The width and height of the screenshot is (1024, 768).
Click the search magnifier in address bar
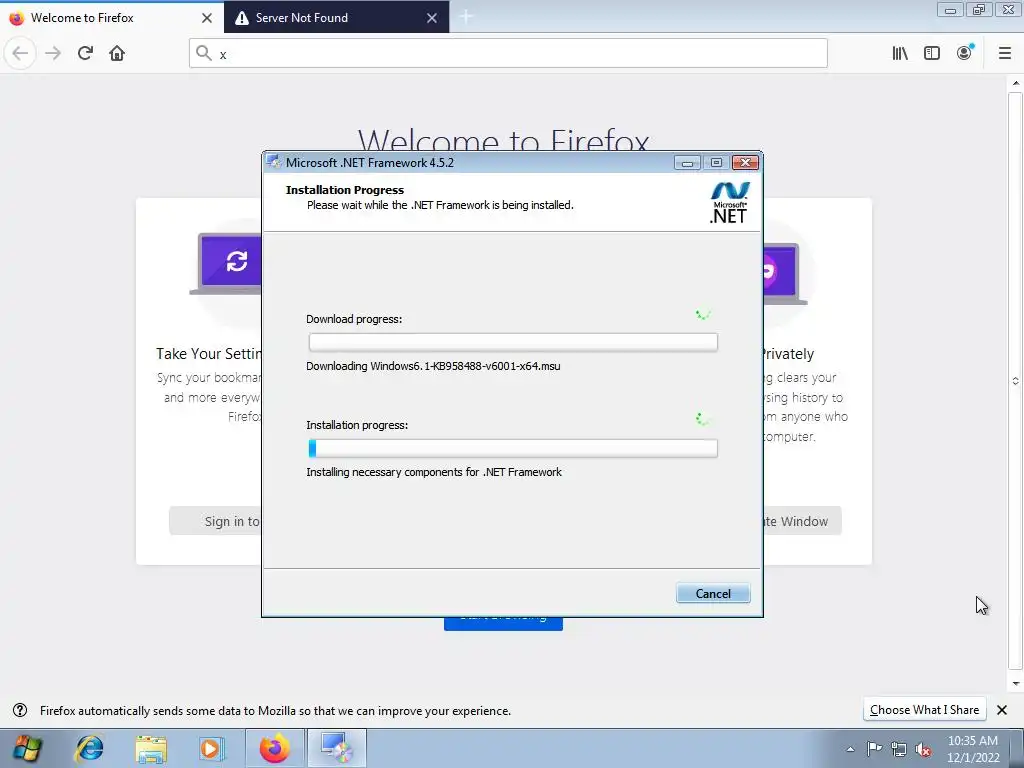(204, 54)
